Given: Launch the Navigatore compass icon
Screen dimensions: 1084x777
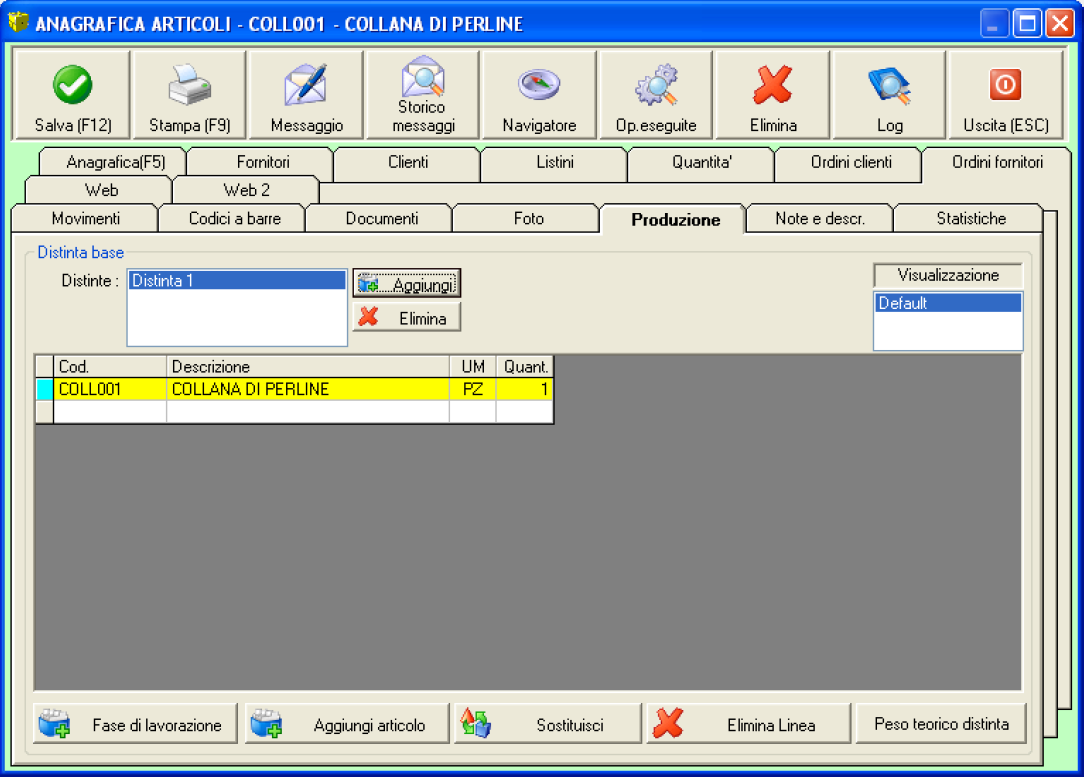Looking at the screenshot, I should point(539,86).
